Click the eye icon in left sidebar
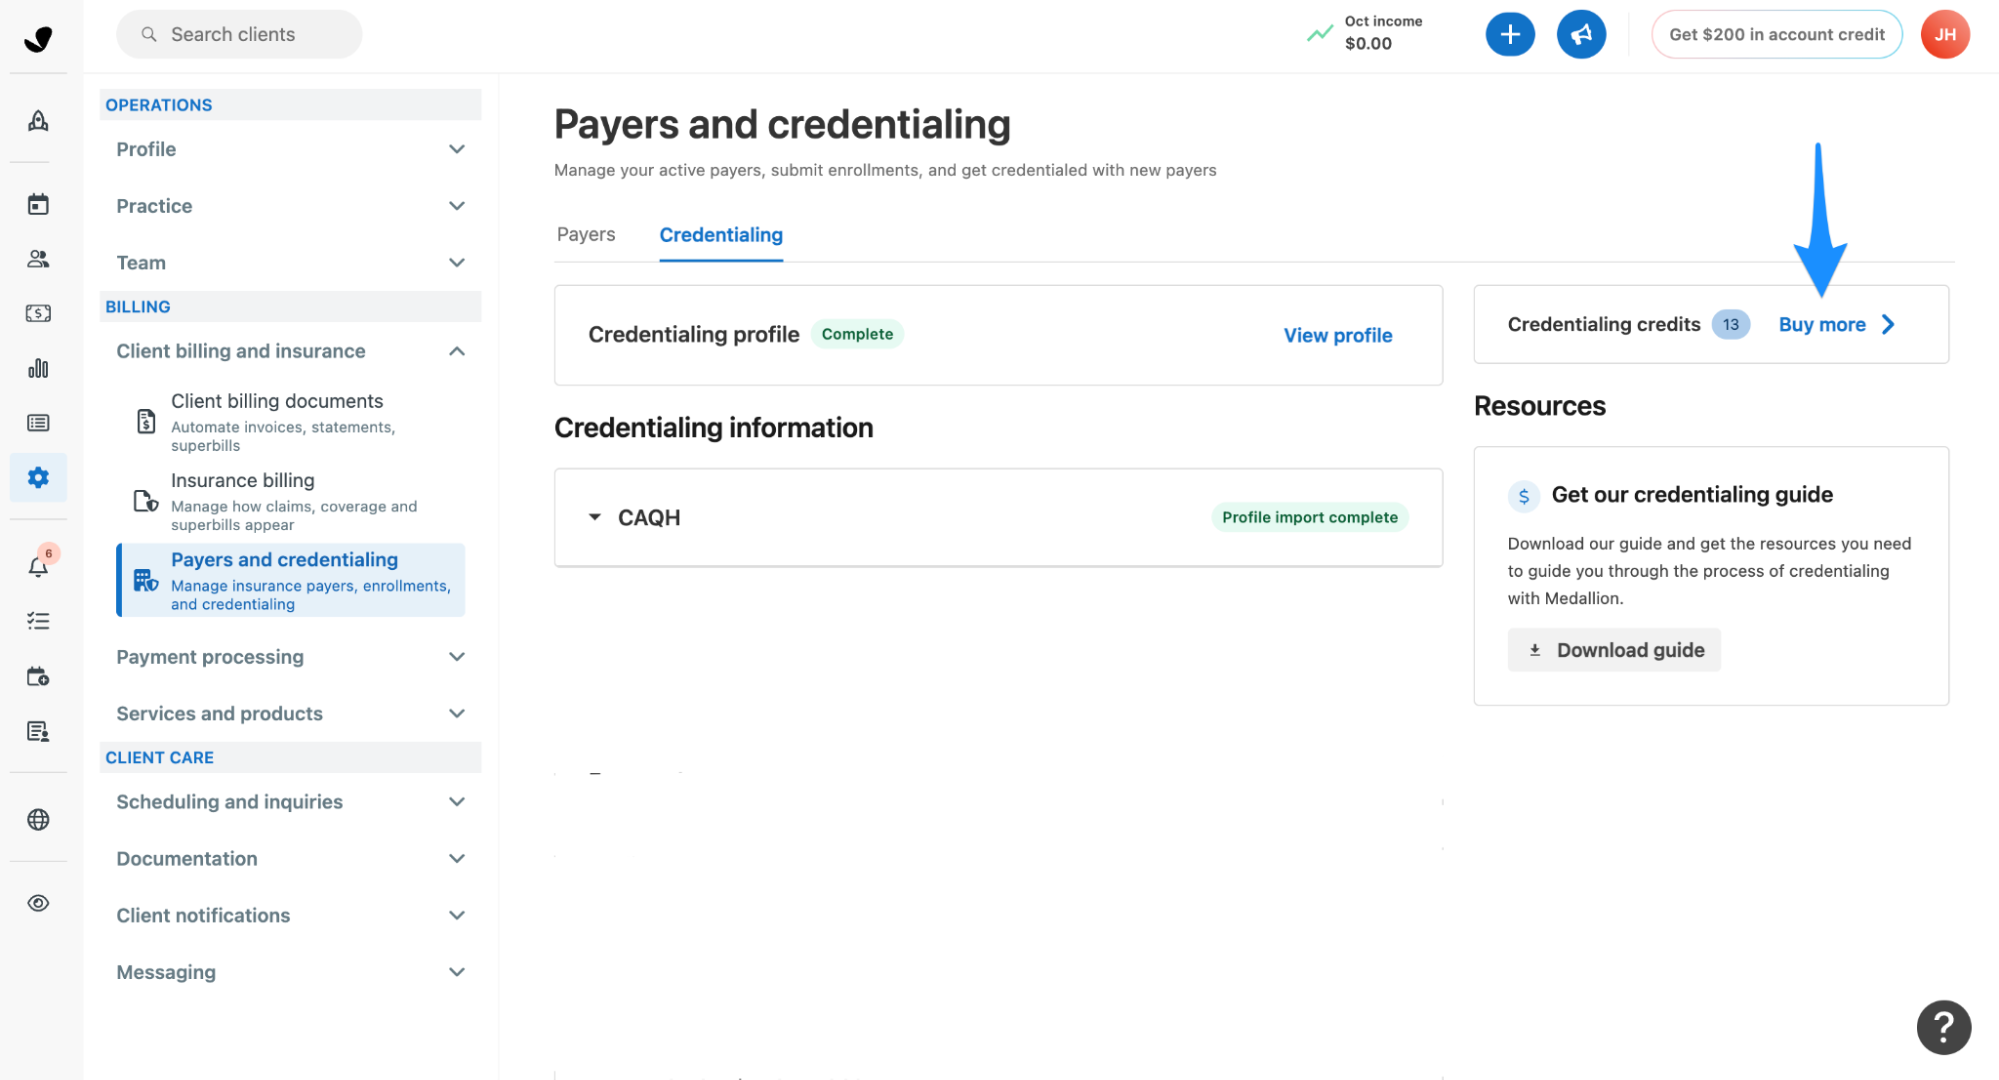 click(38, 903)
